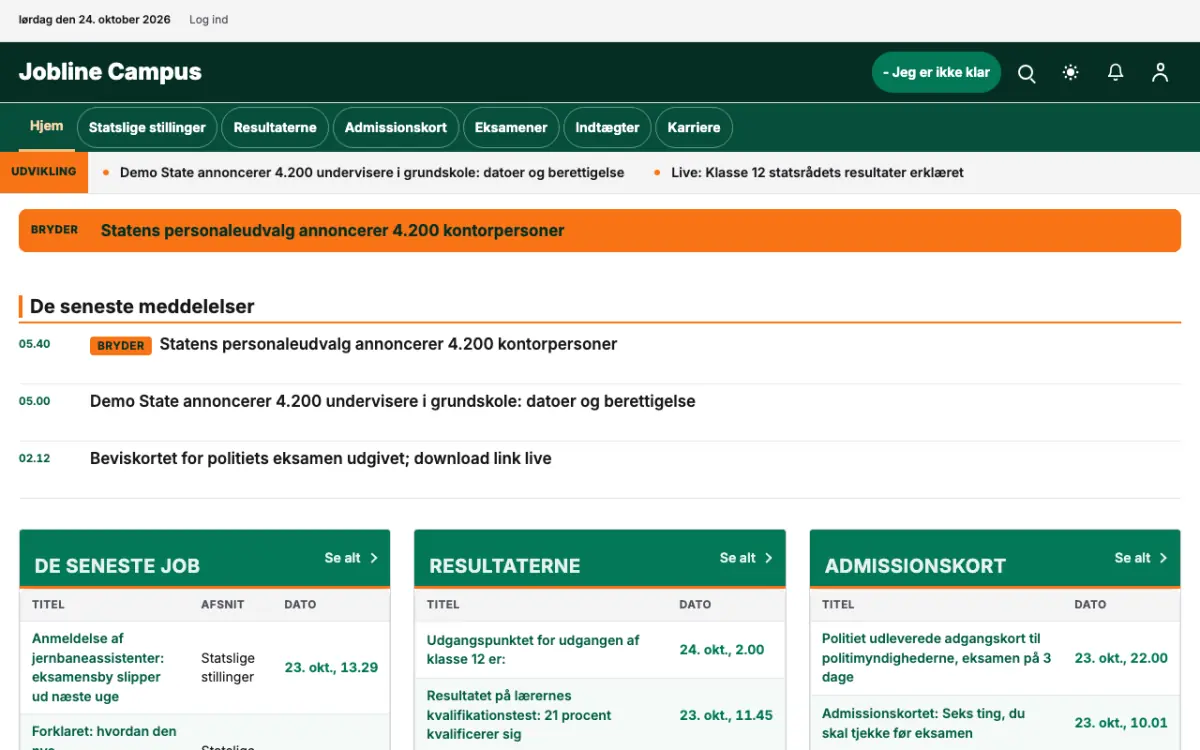
Task: Open 05.00 announcement about grundskole undervisere
Action: tap(392, 401)
